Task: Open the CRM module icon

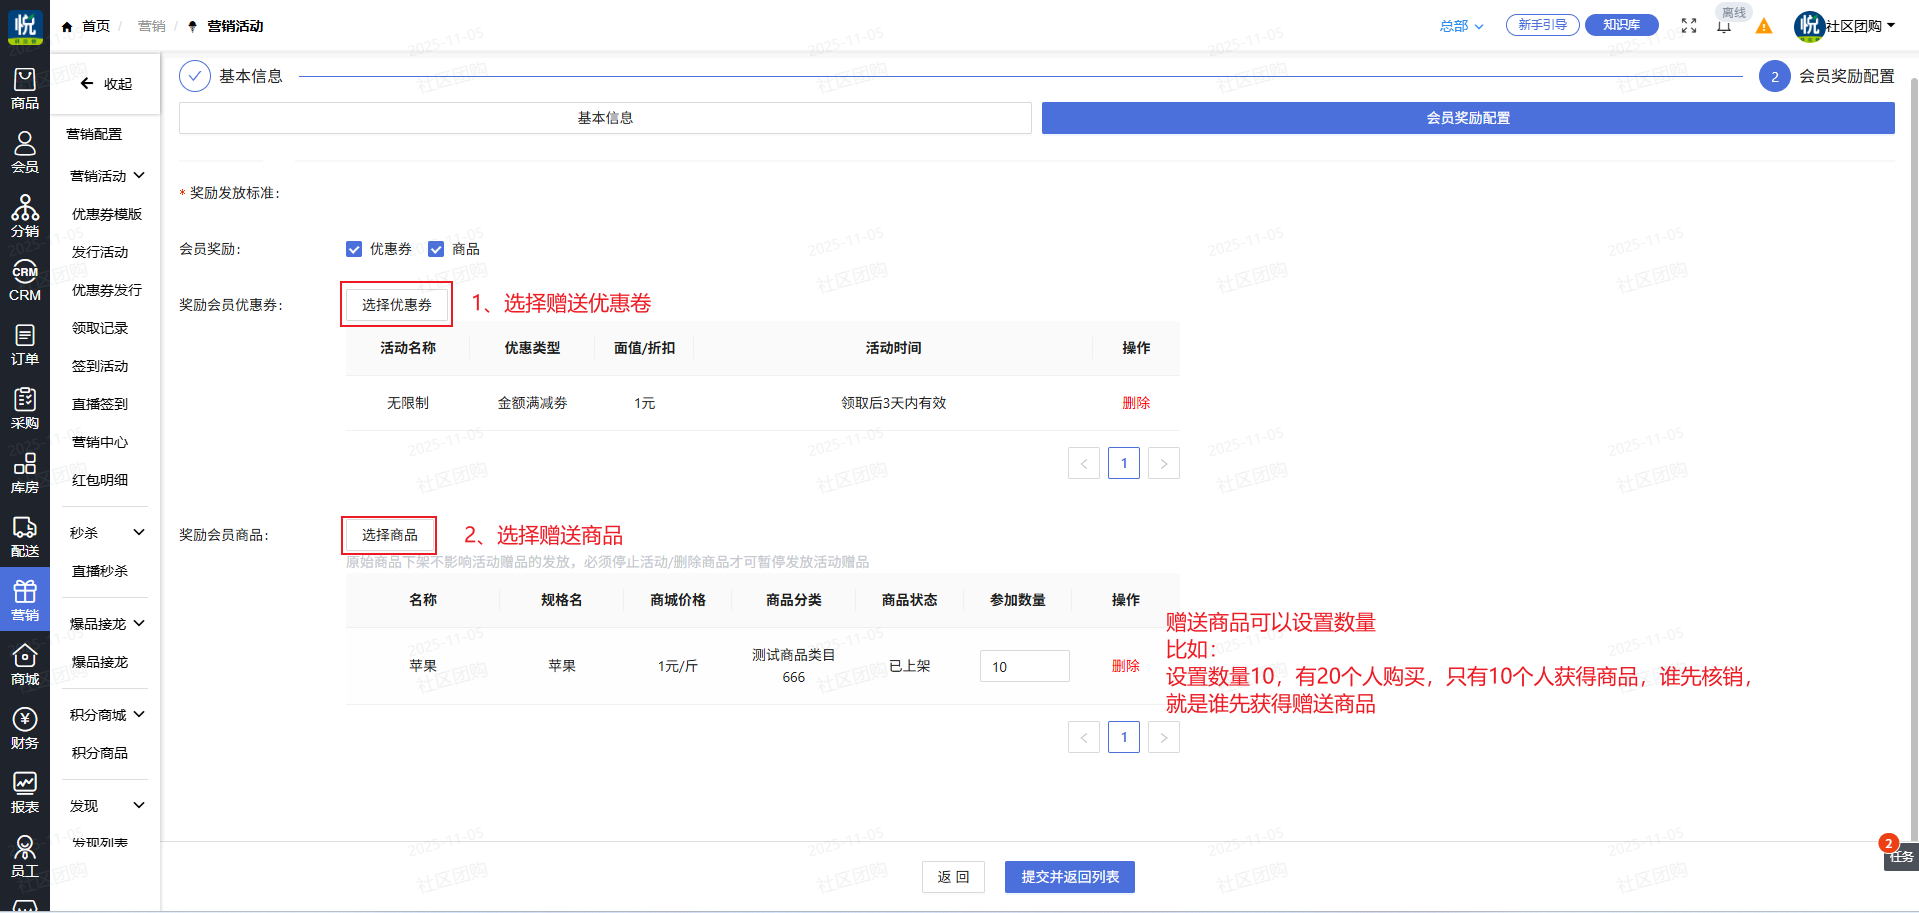Action: click(x=25, y=280)
